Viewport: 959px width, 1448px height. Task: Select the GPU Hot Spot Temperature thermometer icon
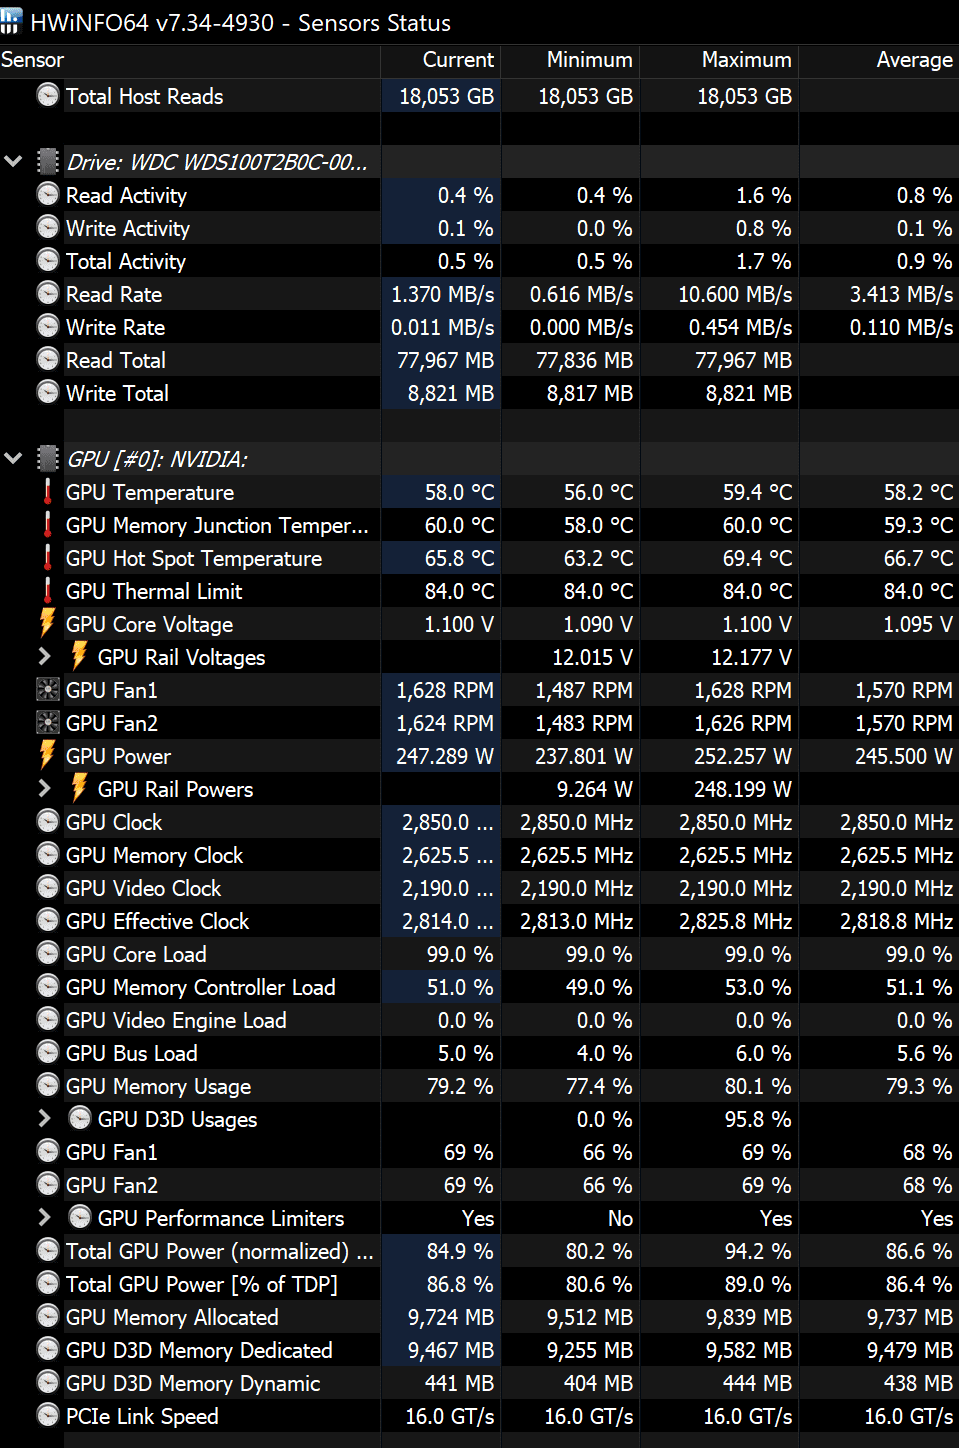click(x=47, y=557)
